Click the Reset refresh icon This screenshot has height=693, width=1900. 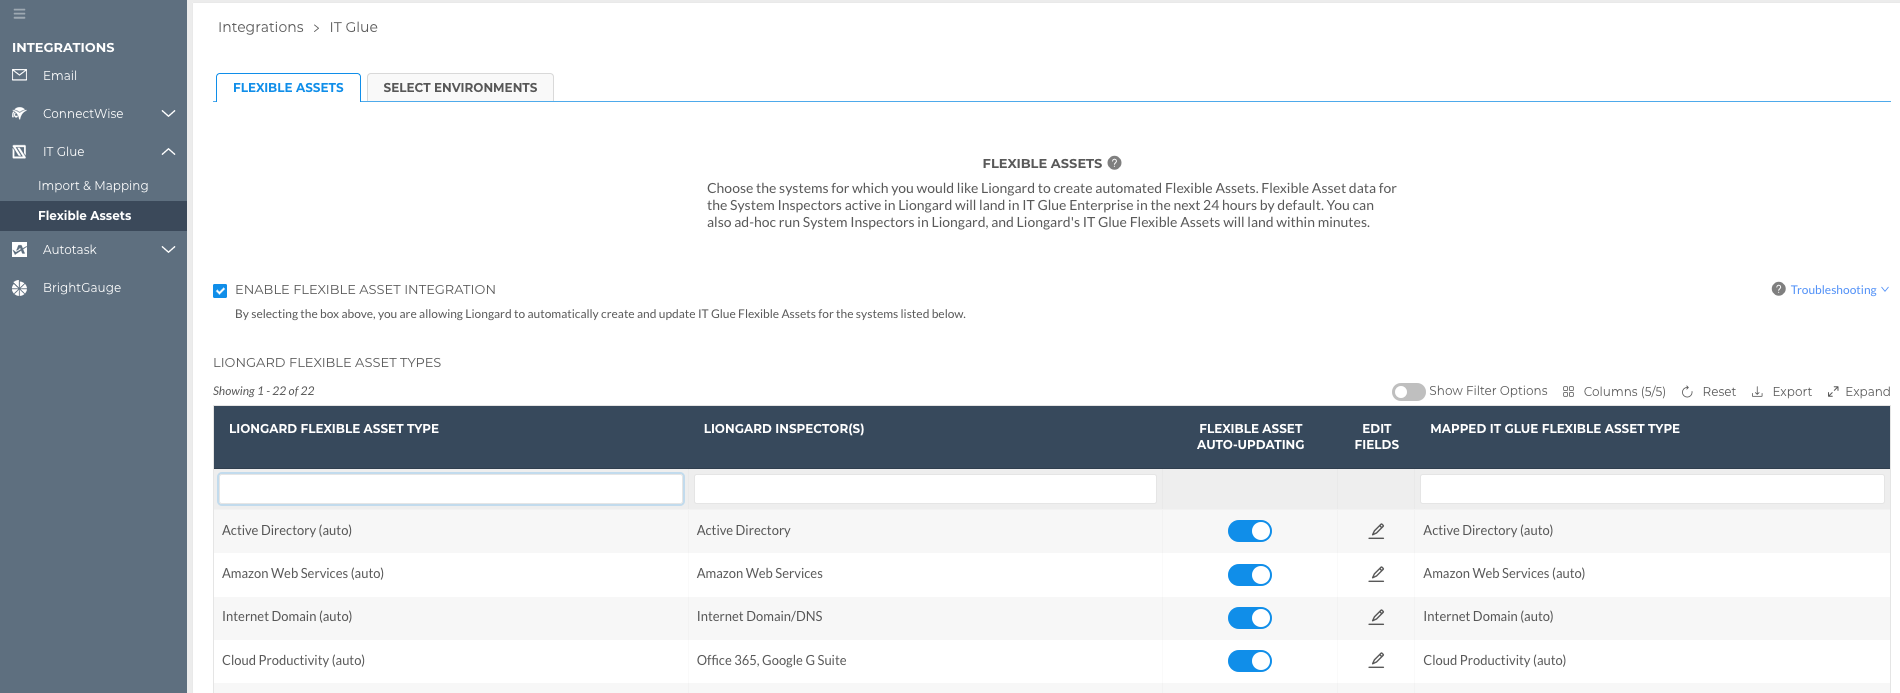[x=1687, y=391]
